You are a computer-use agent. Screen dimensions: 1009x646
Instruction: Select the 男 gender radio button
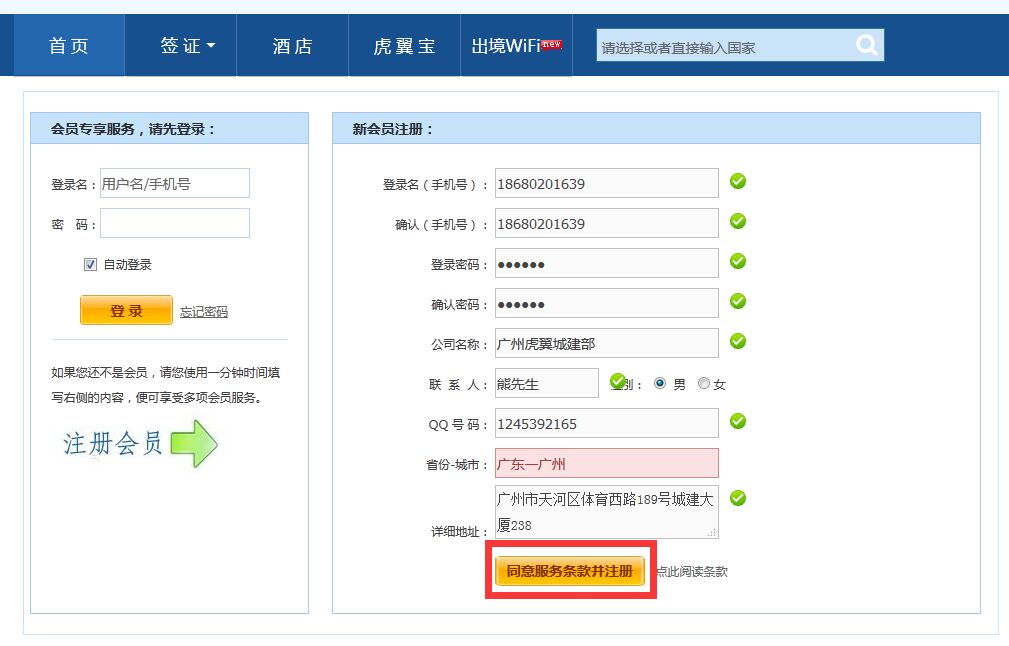click(x=661, y=382)
